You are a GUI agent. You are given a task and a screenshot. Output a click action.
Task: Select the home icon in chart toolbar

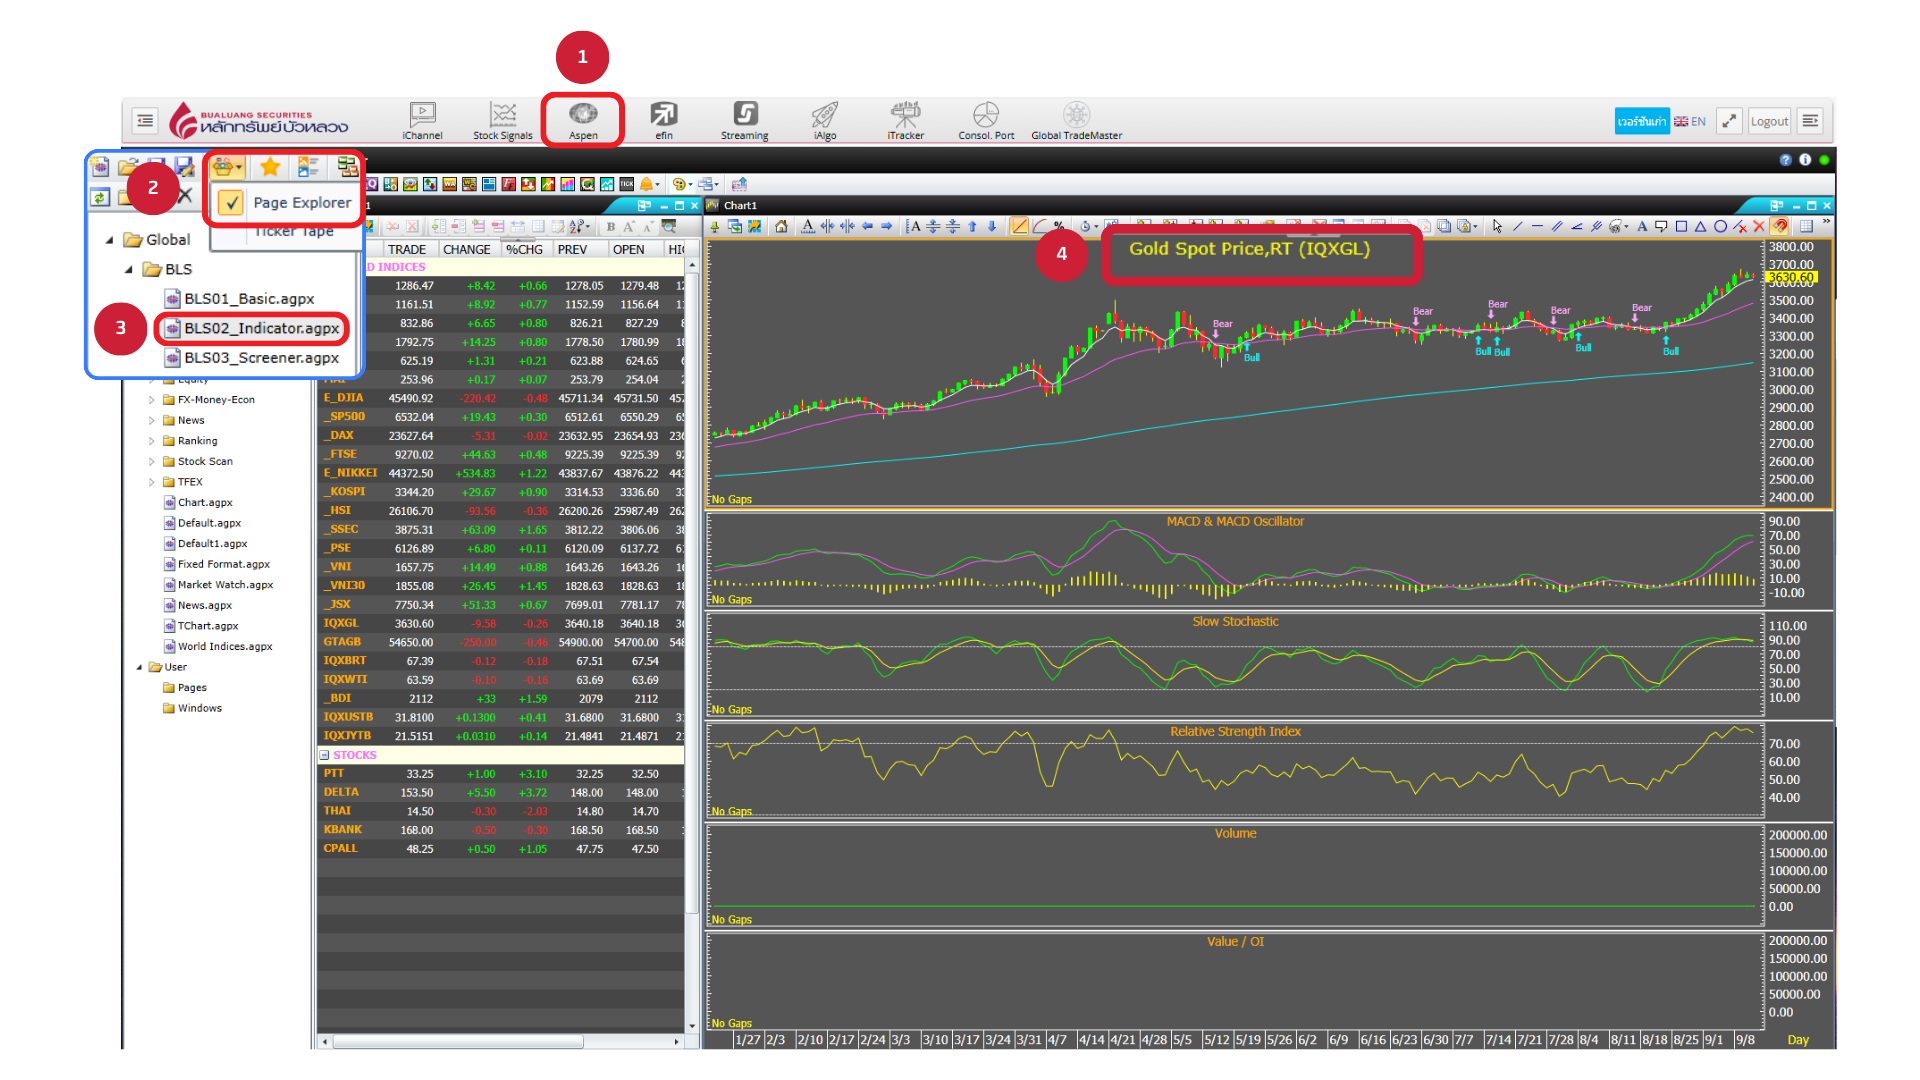tap(781, 226)
